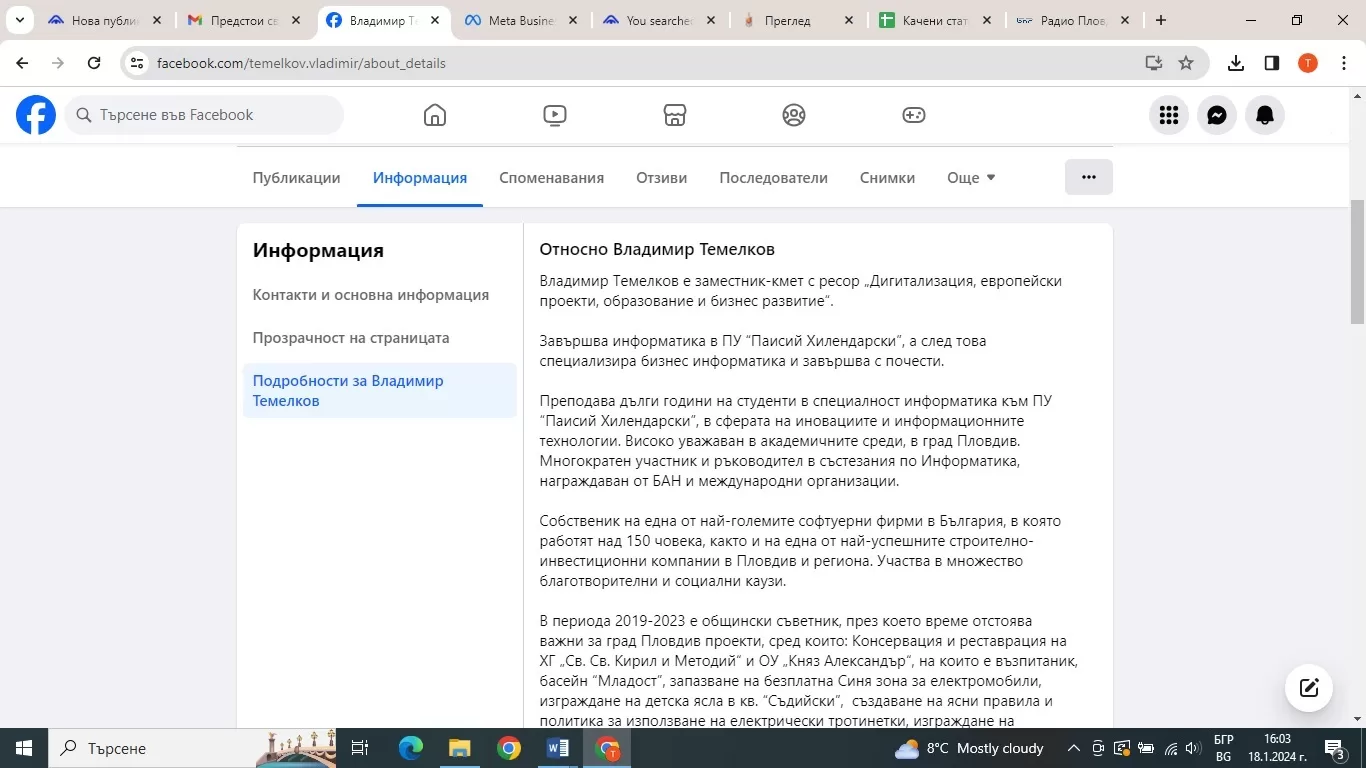Open the Facebook Video icon
Viewport: 1366px width, 768px height.
pos(555,115)
